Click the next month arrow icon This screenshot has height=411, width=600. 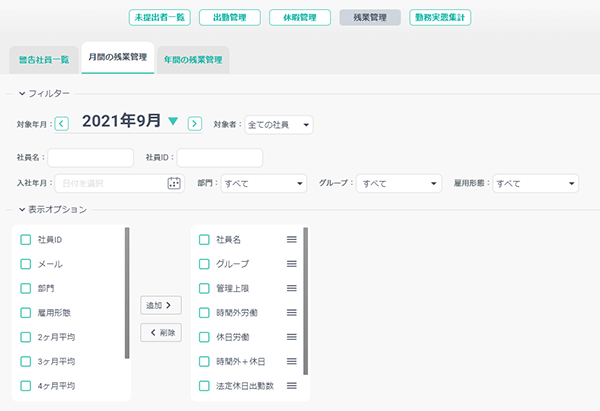click(195, 124)
